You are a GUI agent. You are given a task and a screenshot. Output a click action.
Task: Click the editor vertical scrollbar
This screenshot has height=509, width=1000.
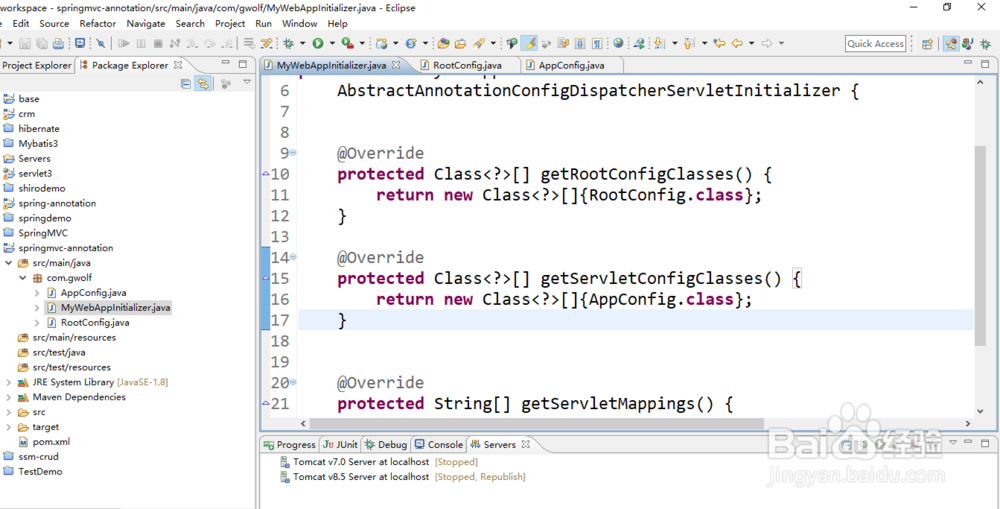pos(982,246)
